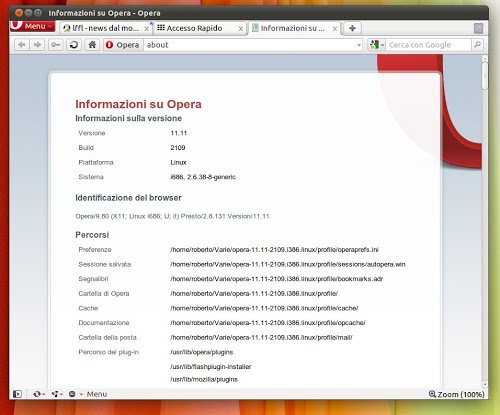Close the Informazioni su tab

tap(335, 29)
